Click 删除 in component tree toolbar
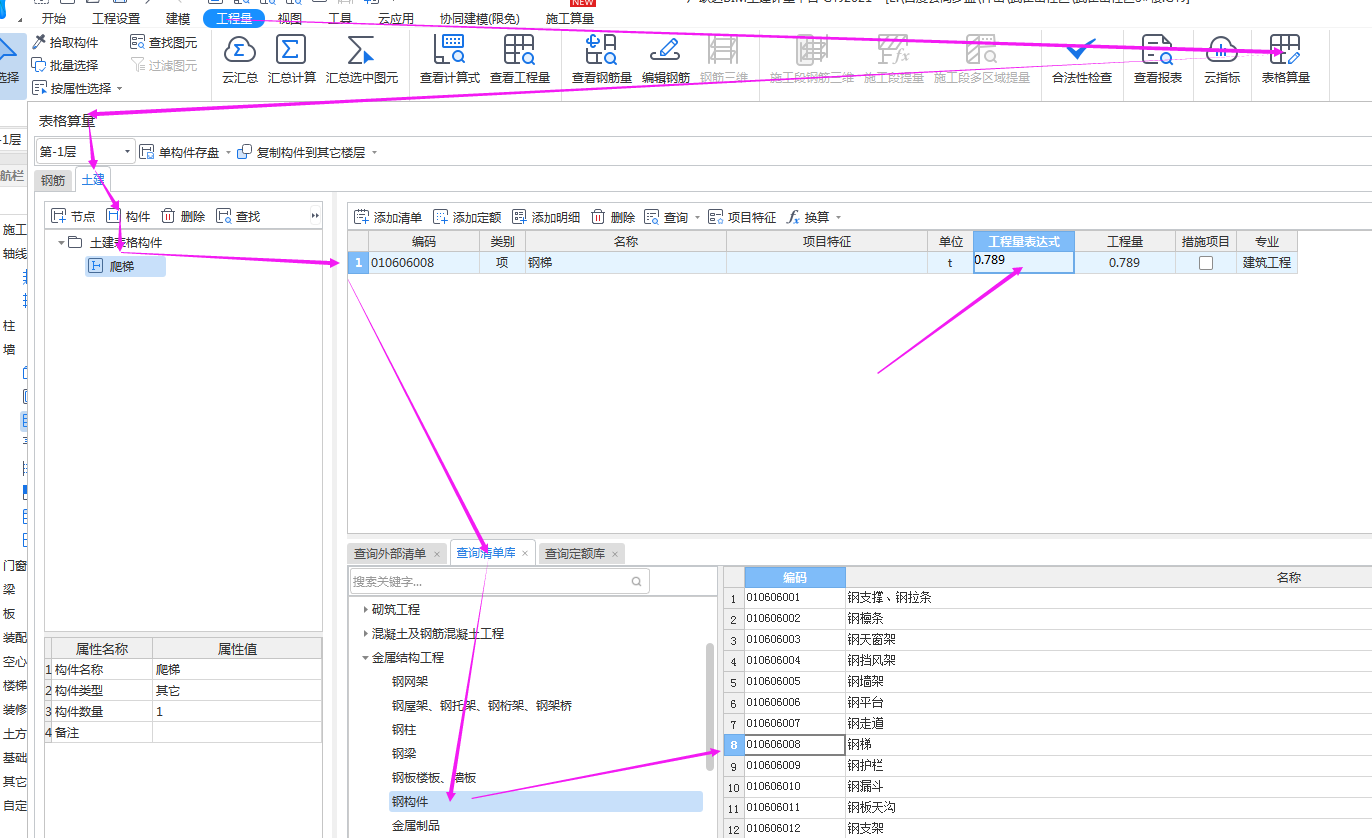This screenshot has width=1372, height=838. (x=183, y=216)
